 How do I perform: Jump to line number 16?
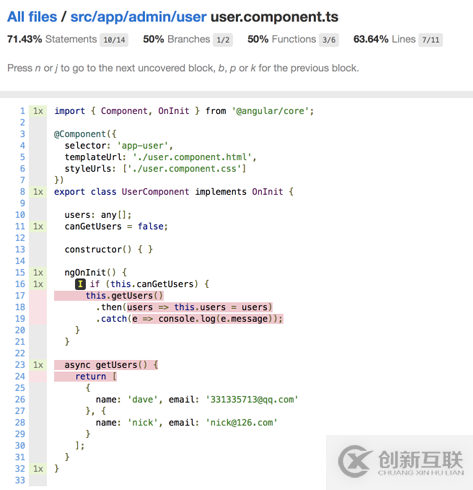coord(20,284)
